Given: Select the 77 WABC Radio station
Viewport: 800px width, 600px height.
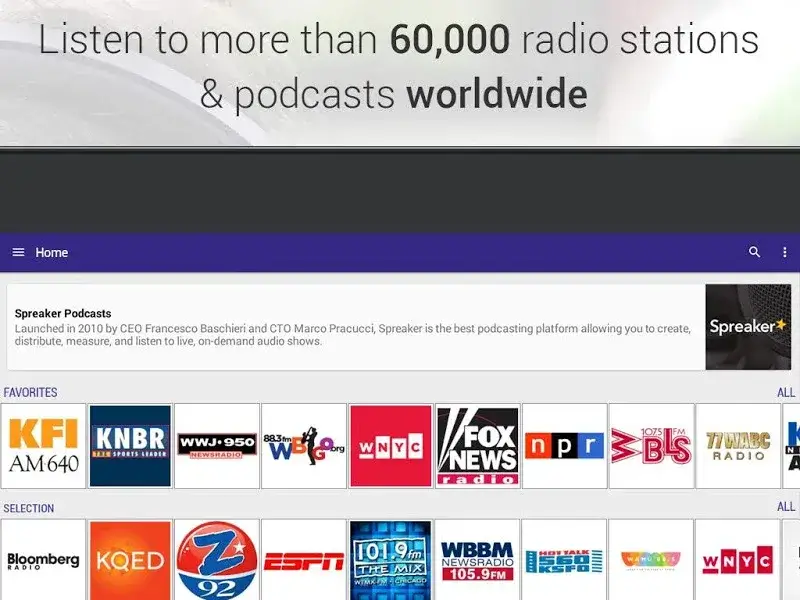Looking at the screenshot, I should point(737,446).
